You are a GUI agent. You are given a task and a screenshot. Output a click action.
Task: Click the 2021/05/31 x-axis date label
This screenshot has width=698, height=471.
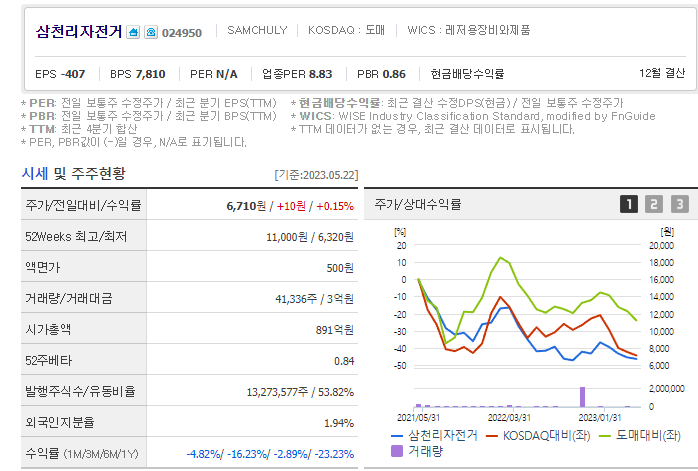[x=418, y=418]
